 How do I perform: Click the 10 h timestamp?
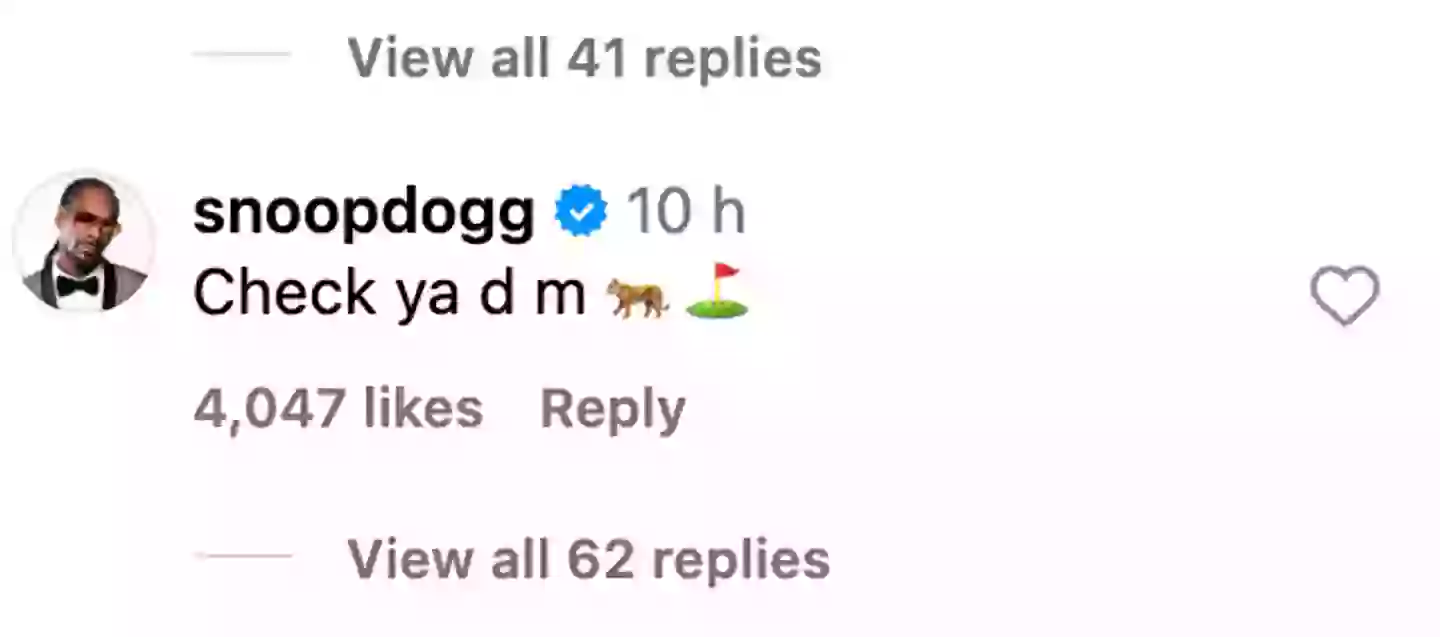pos(686,210)
